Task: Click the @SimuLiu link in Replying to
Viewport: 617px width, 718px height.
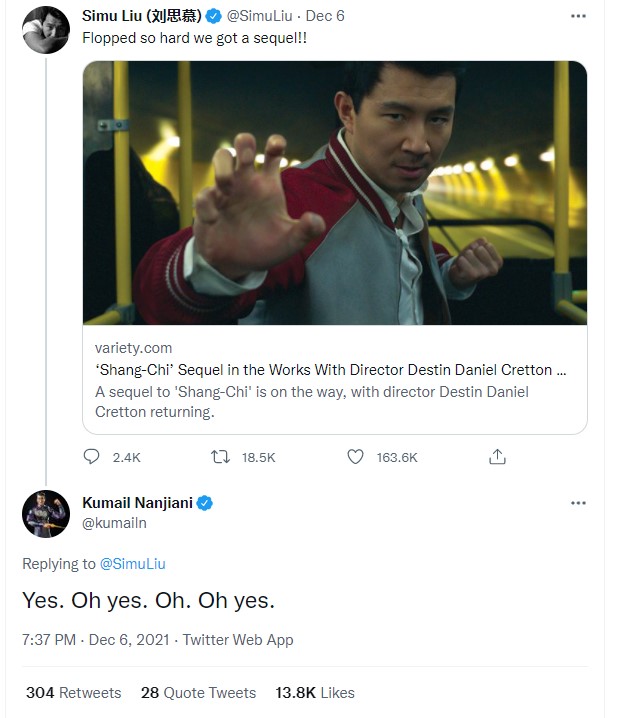Action: pos(132,564)
